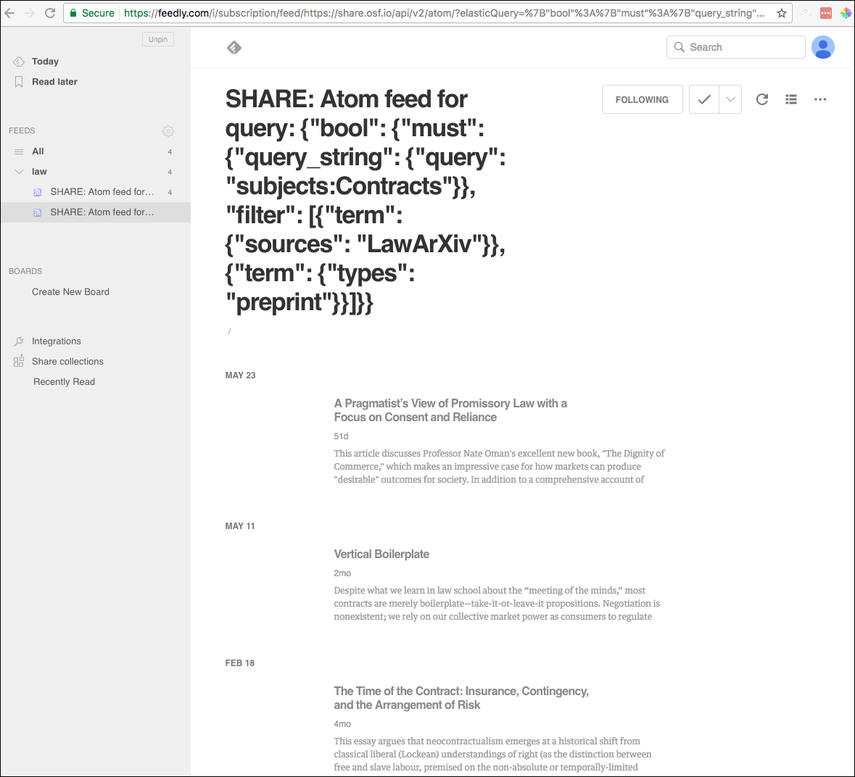Click into the Search field
The height and width of the screenshot is (777, 855).
(736, 47)
